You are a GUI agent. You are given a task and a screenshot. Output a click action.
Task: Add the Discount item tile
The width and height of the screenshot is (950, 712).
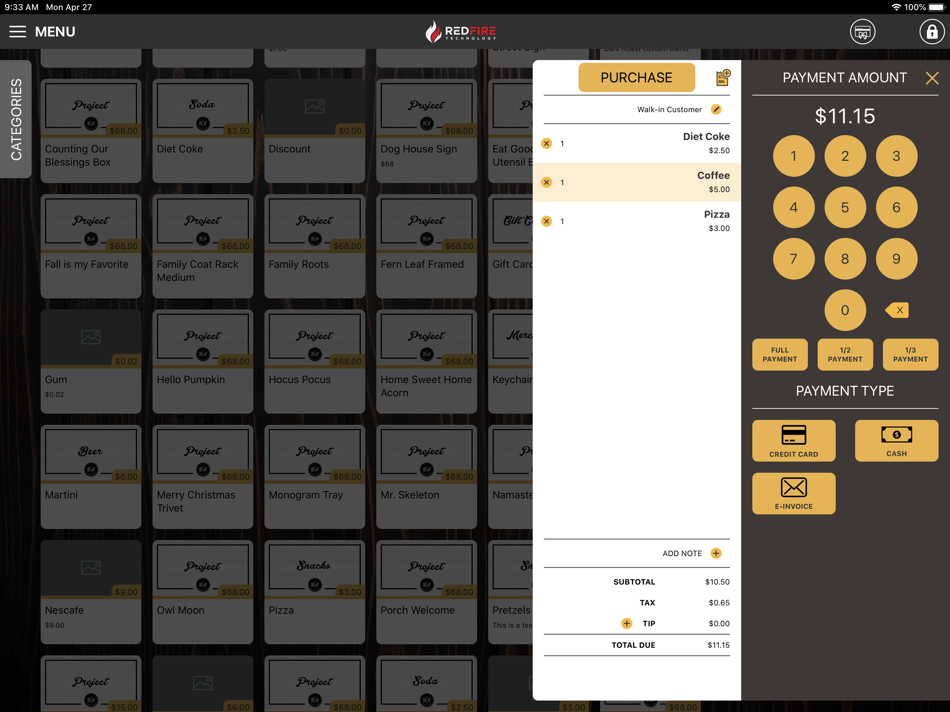tap(314, 131)
